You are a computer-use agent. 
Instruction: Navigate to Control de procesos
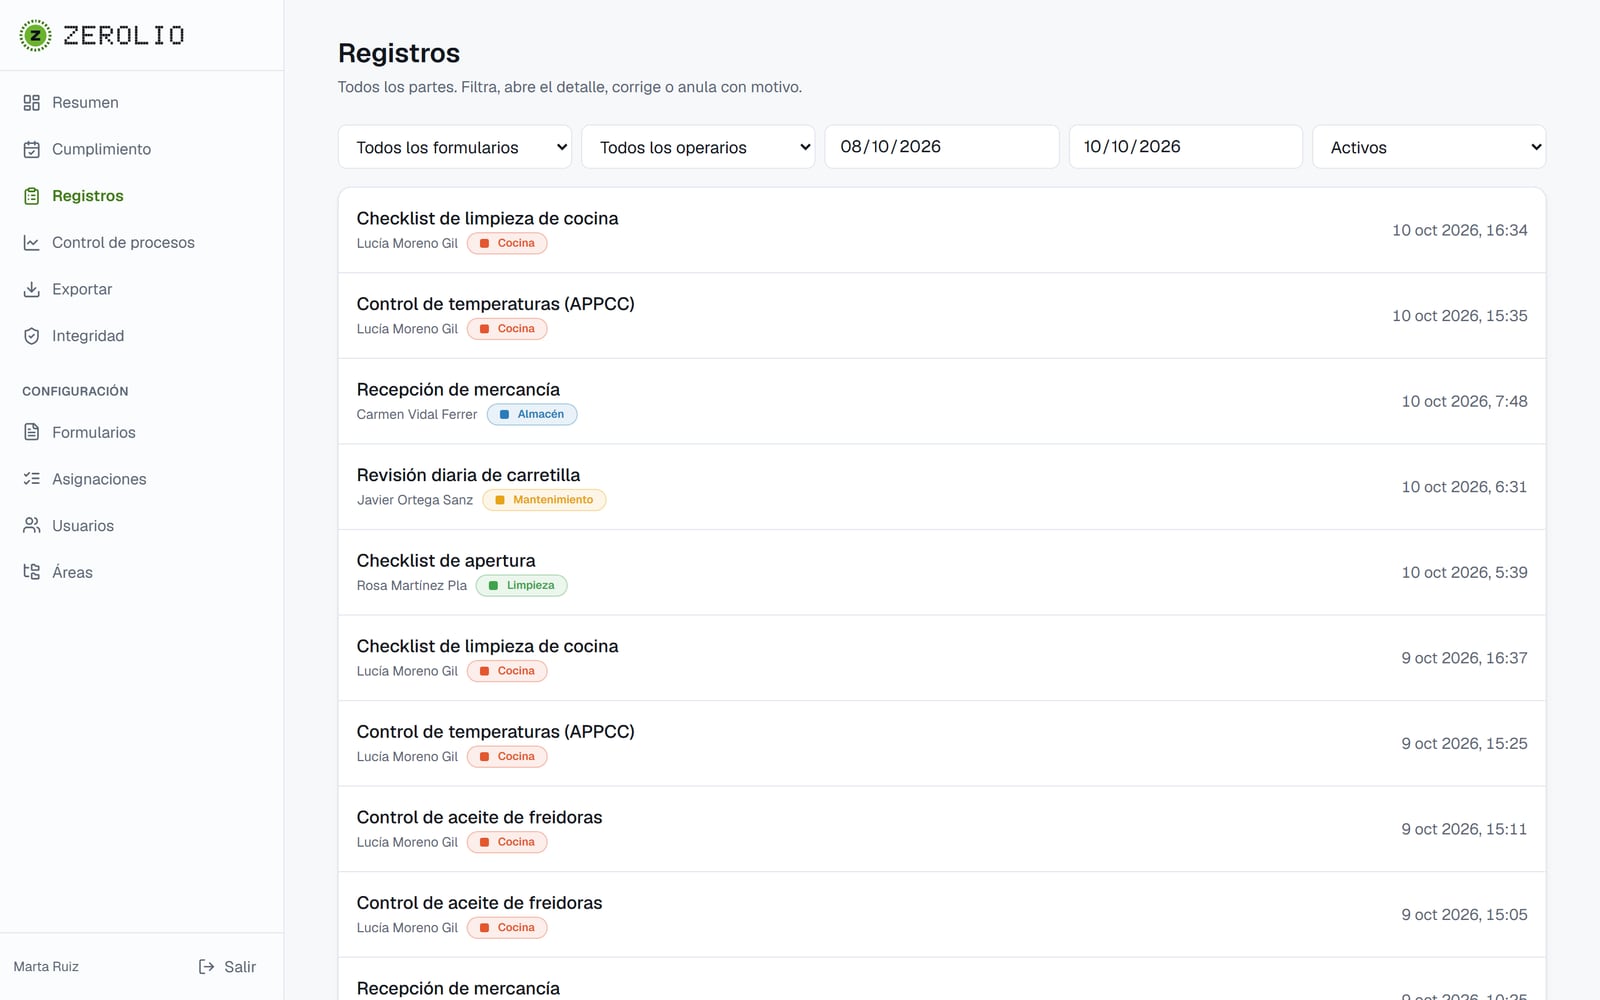tap(142, 243)
